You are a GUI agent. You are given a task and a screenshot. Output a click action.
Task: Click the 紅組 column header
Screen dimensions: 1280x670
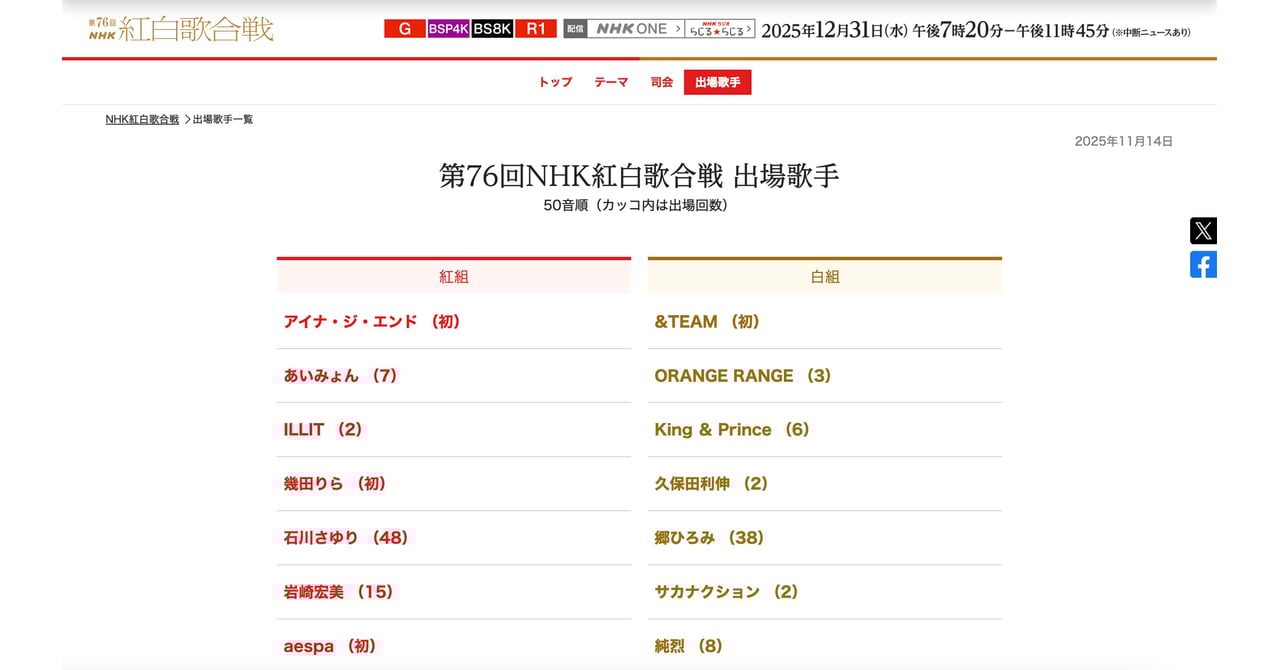coord(454,277)
